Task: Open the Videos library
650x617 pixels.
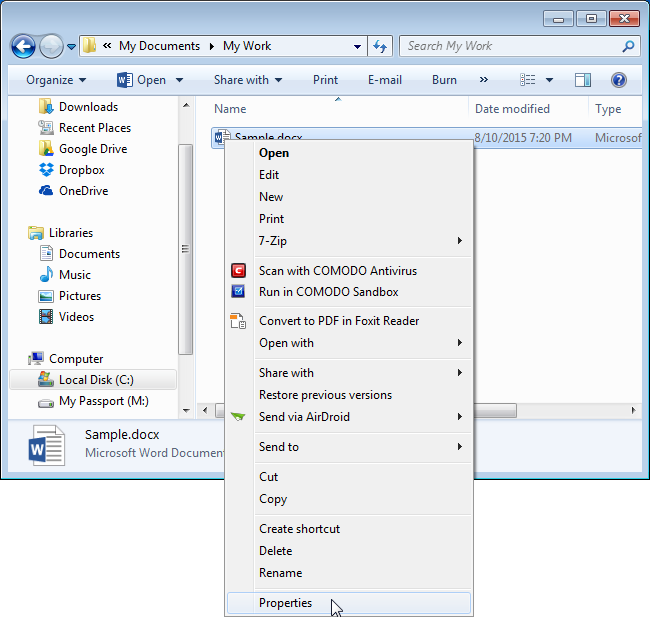Action: pos(66,317)
